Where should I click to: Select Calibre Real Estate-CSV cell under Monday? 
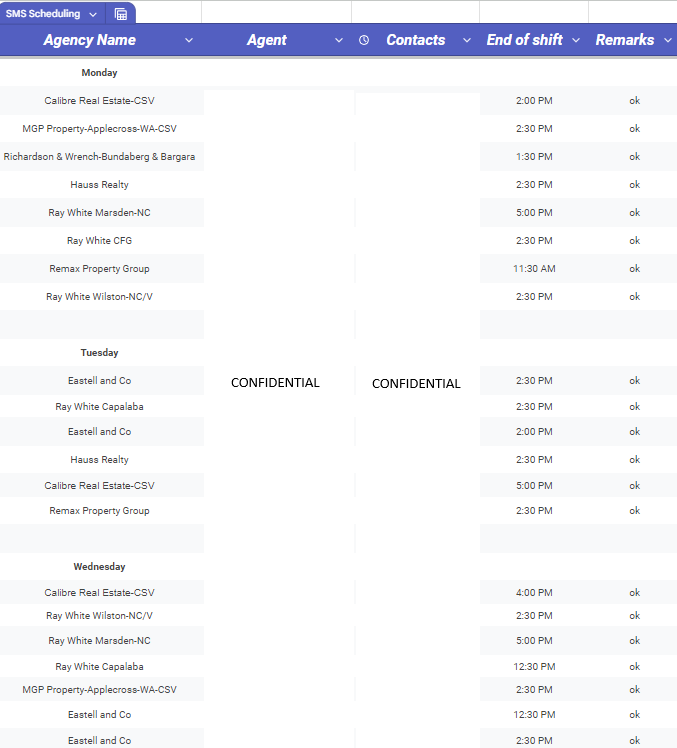point(99,101)
